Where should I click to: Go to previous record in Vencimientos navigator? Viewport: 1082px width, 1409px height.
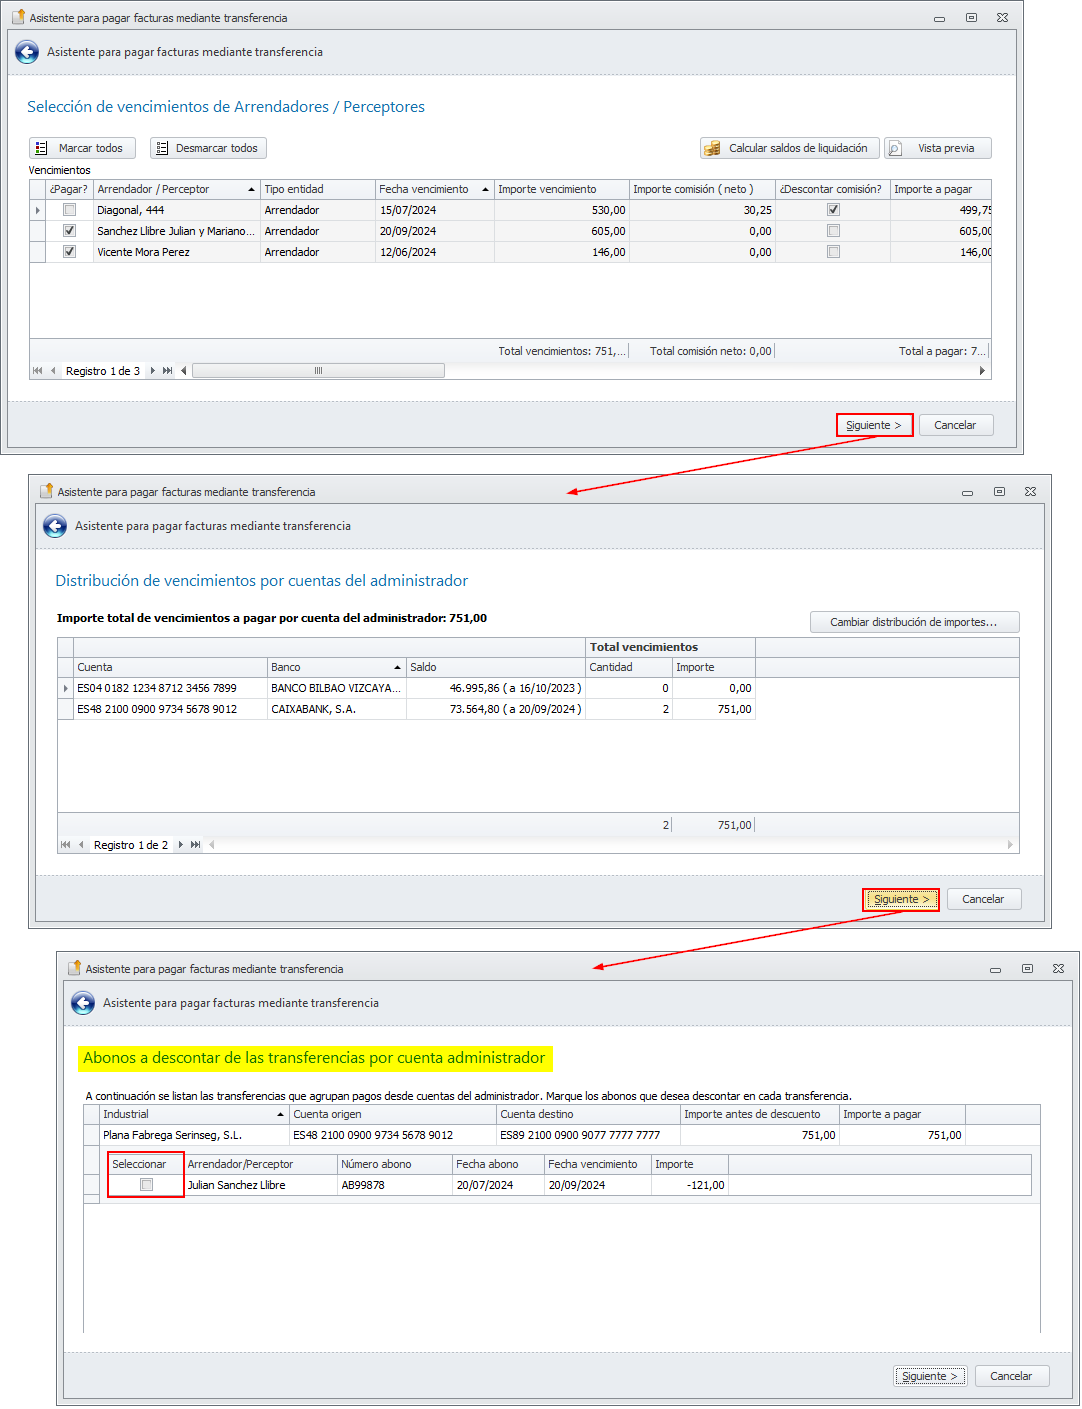pyautogui.click(x=54, y=371)
